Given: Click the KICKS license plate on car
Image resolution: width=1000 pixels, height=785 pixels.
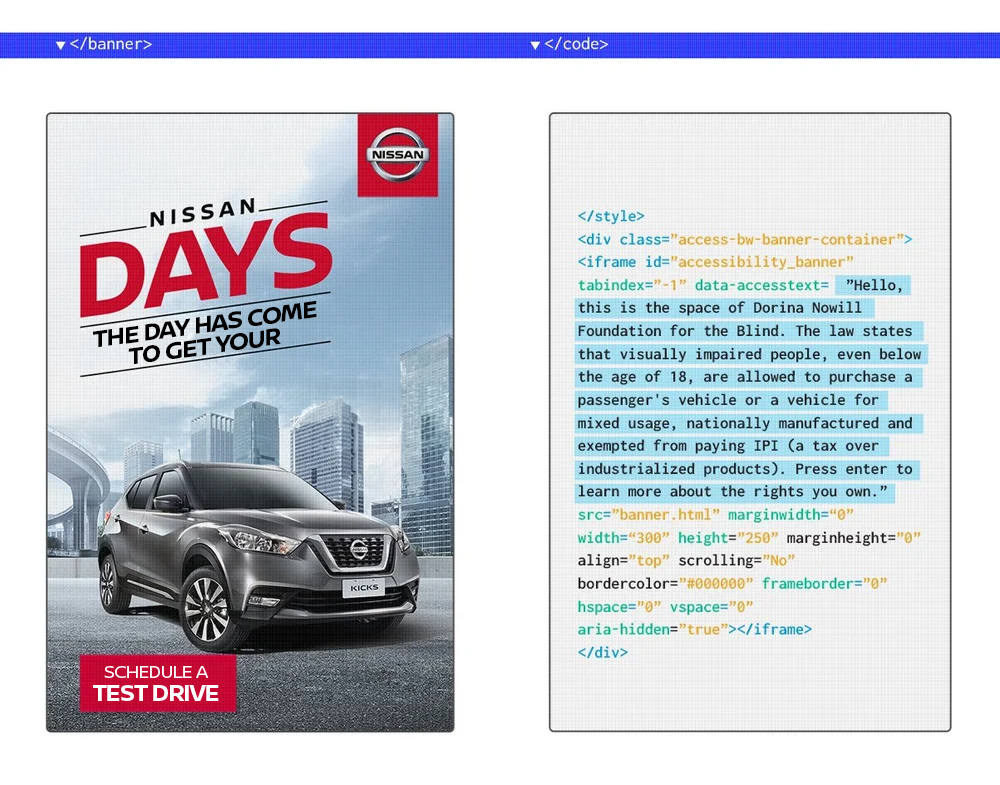Looking at the screenshot, I should coord(364,587).
